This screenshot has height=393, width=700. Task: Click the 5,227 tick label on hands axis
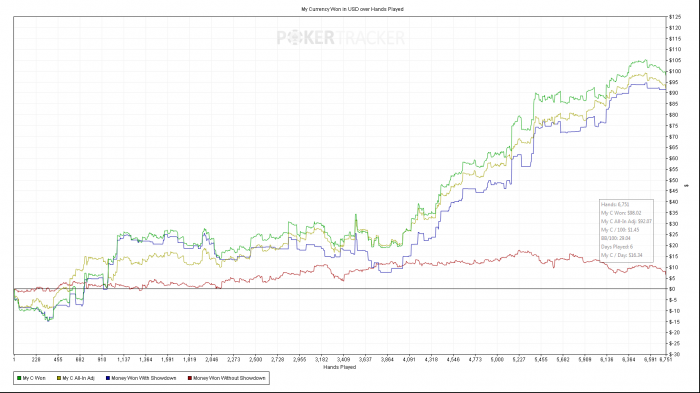click(x=519, y=360)
